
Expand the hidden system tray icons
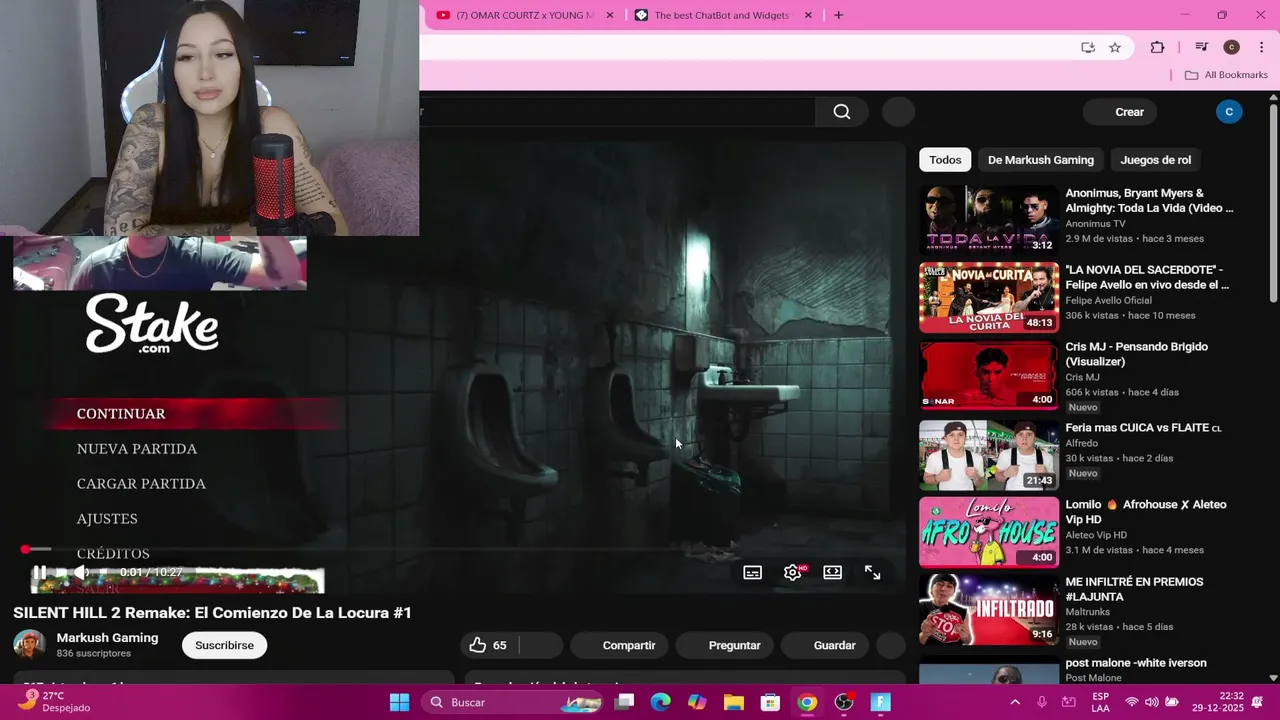click(1015, 702)
